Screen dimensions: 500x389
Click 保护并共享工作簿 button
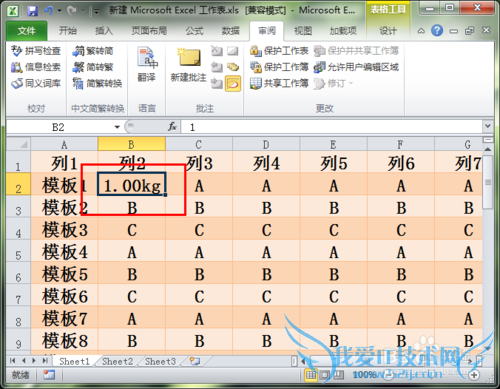pos(356,51)
